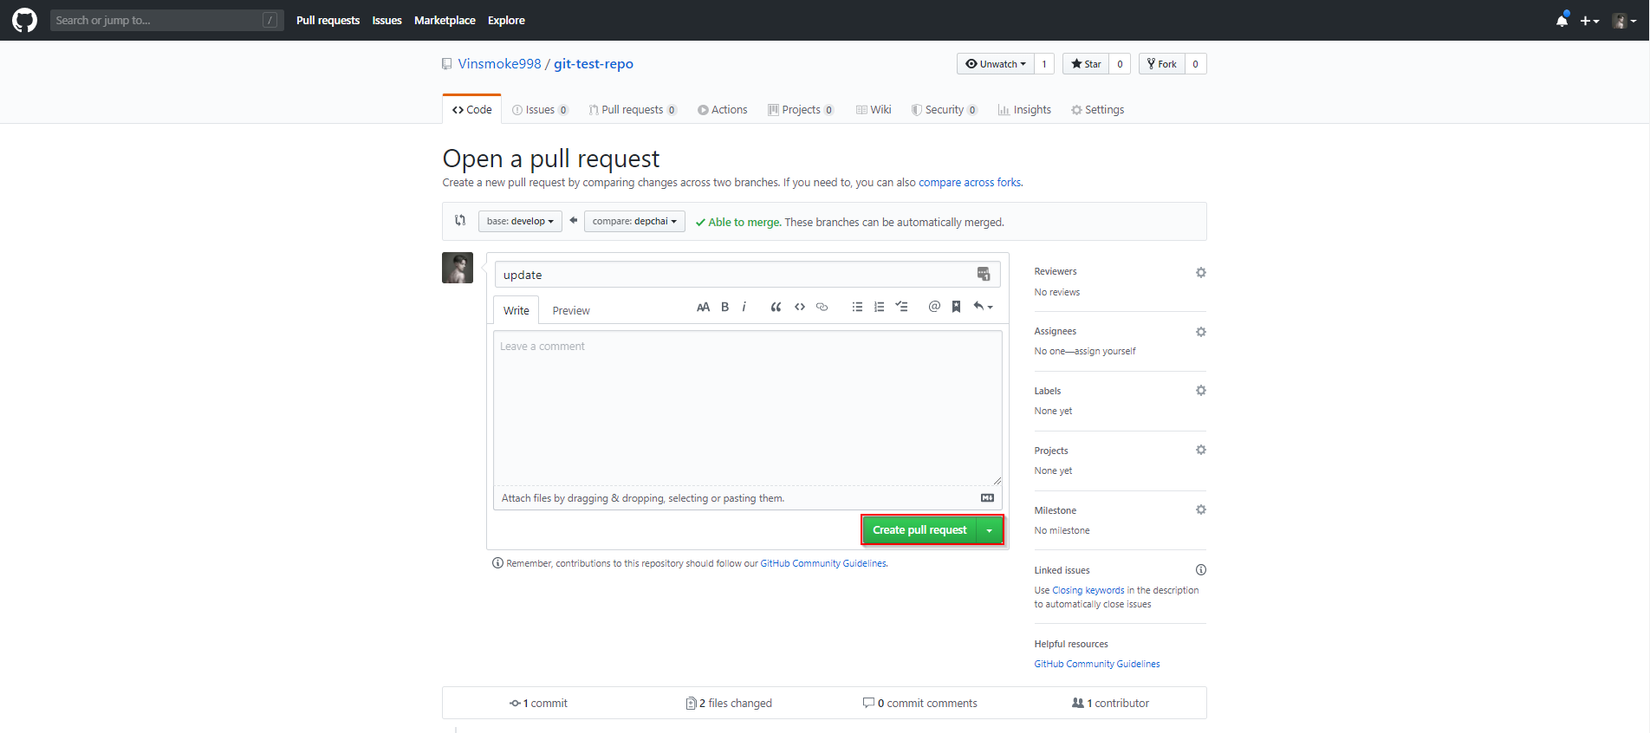Click the pull request title field
Viewport: 1650px width, 733px height.
pos(747,274)
